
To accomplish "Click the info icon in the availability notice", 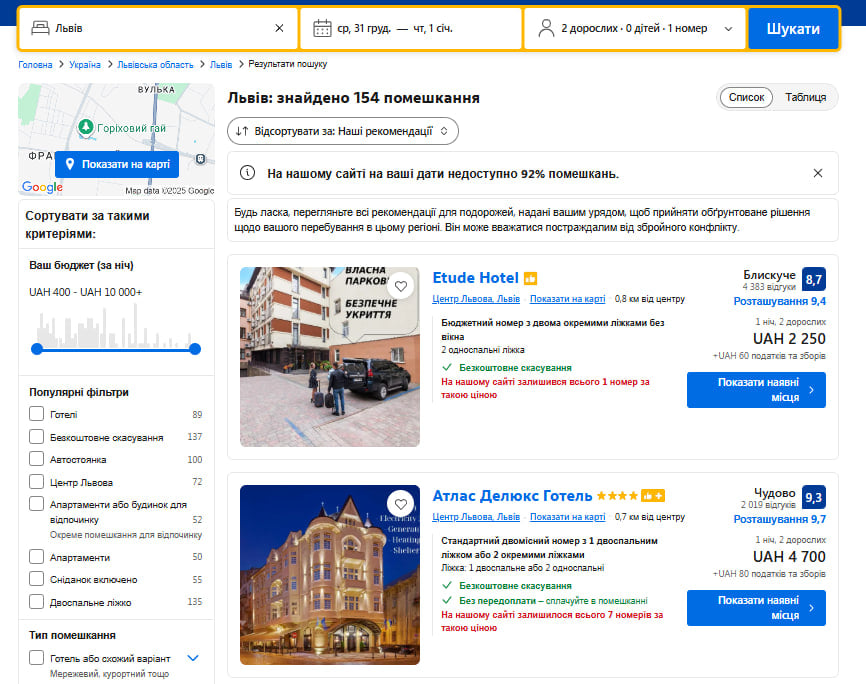I will pyautogui.click(x=248, y=173).
